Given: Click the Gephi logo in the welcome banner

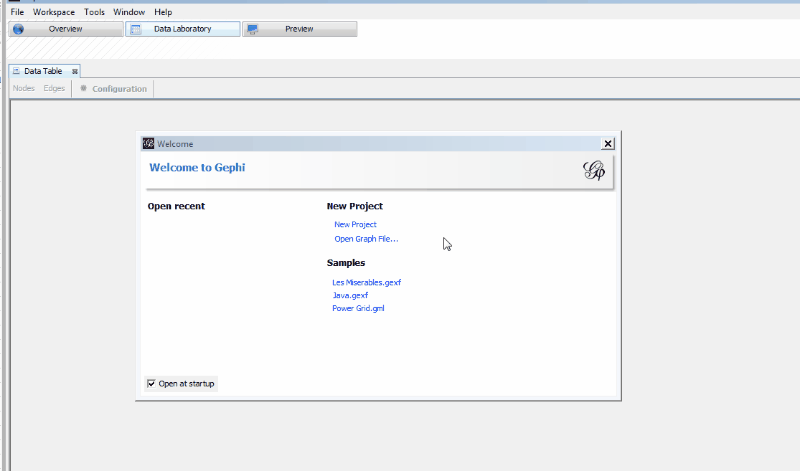Looking at the screenshot, I should point(594,170).
